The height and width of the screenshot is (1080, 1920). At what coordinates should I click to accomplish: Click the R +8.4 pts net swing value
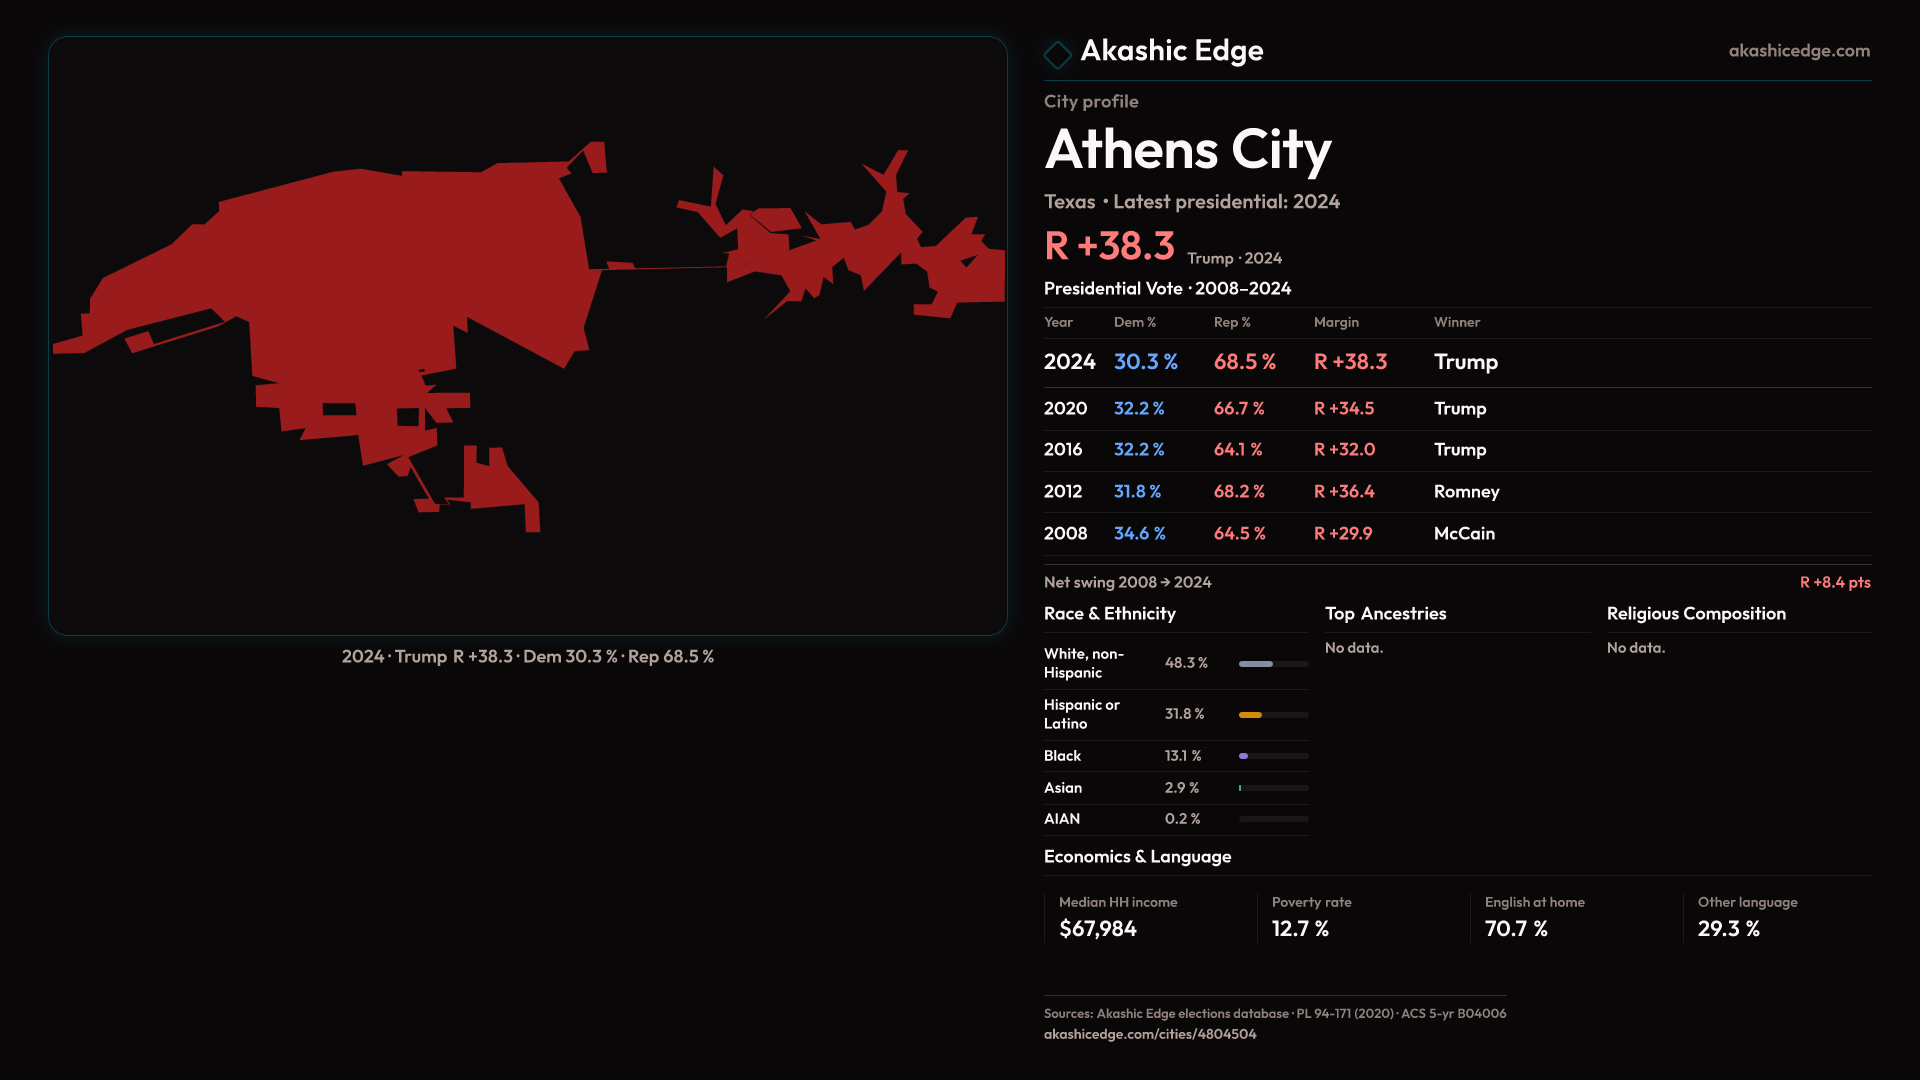click(x=1834, y=582)
